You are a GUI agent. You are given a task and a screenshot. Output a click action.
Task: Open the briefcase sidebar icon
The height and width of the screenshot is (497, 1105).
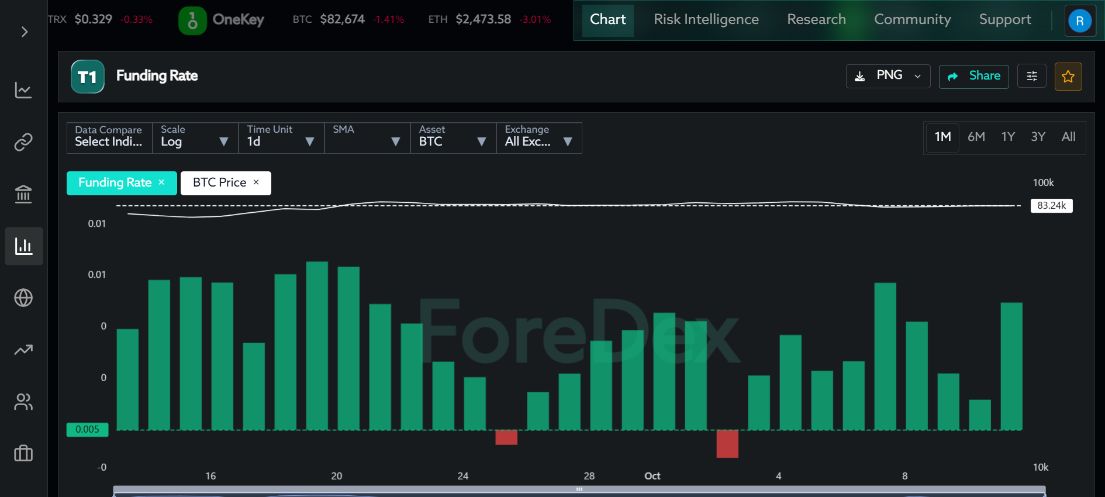point(23,453)
